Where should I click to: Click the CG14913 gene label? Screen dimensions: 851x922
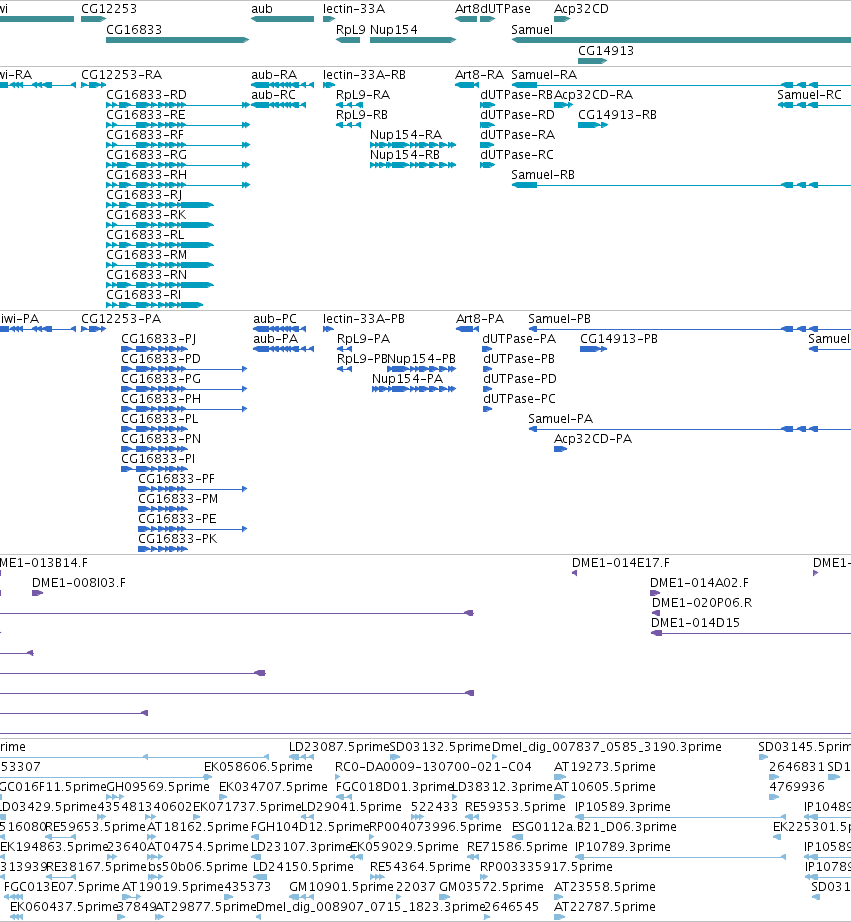(x=606, y=51)
